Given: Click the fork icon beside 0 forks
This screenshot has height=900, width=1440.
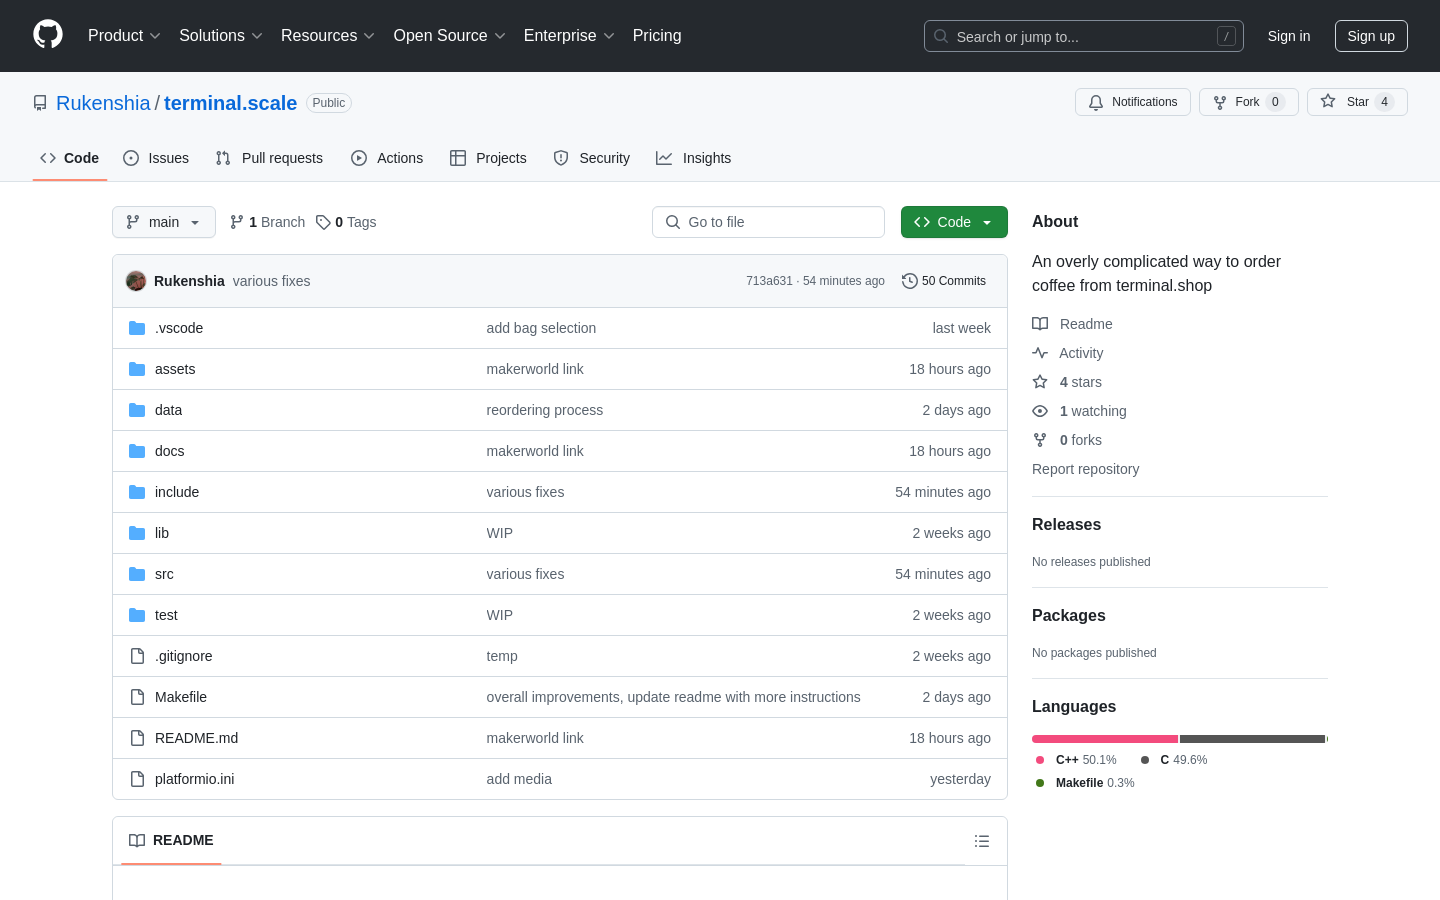Looking at the screenshot, I should [x=1040, y=440].
